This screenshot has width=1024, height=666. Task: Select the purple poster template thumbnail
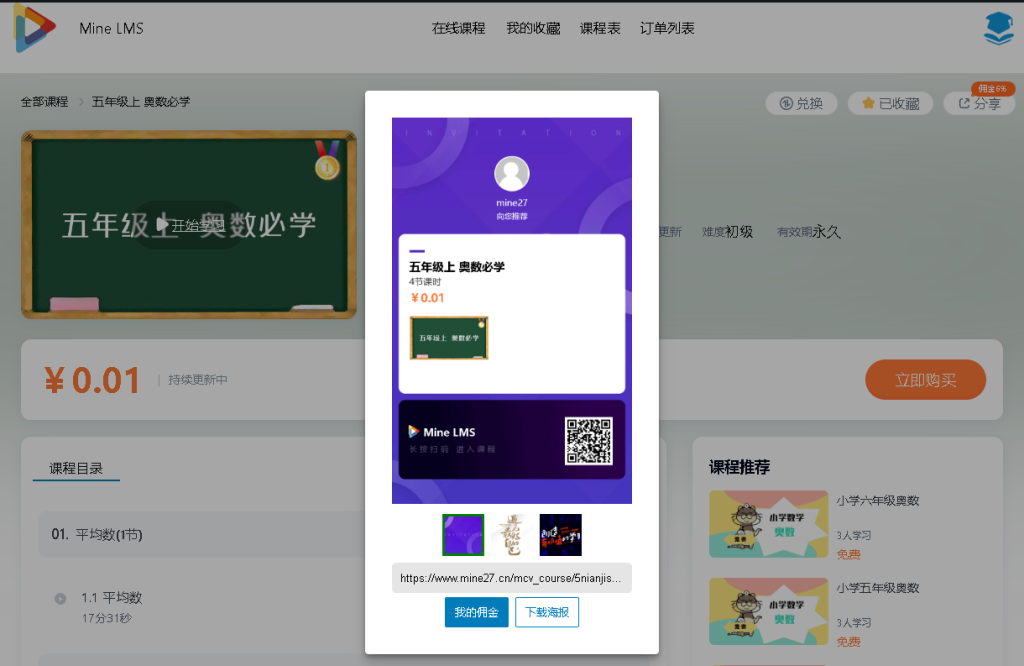pyautogui.click(x=463, y=535)
